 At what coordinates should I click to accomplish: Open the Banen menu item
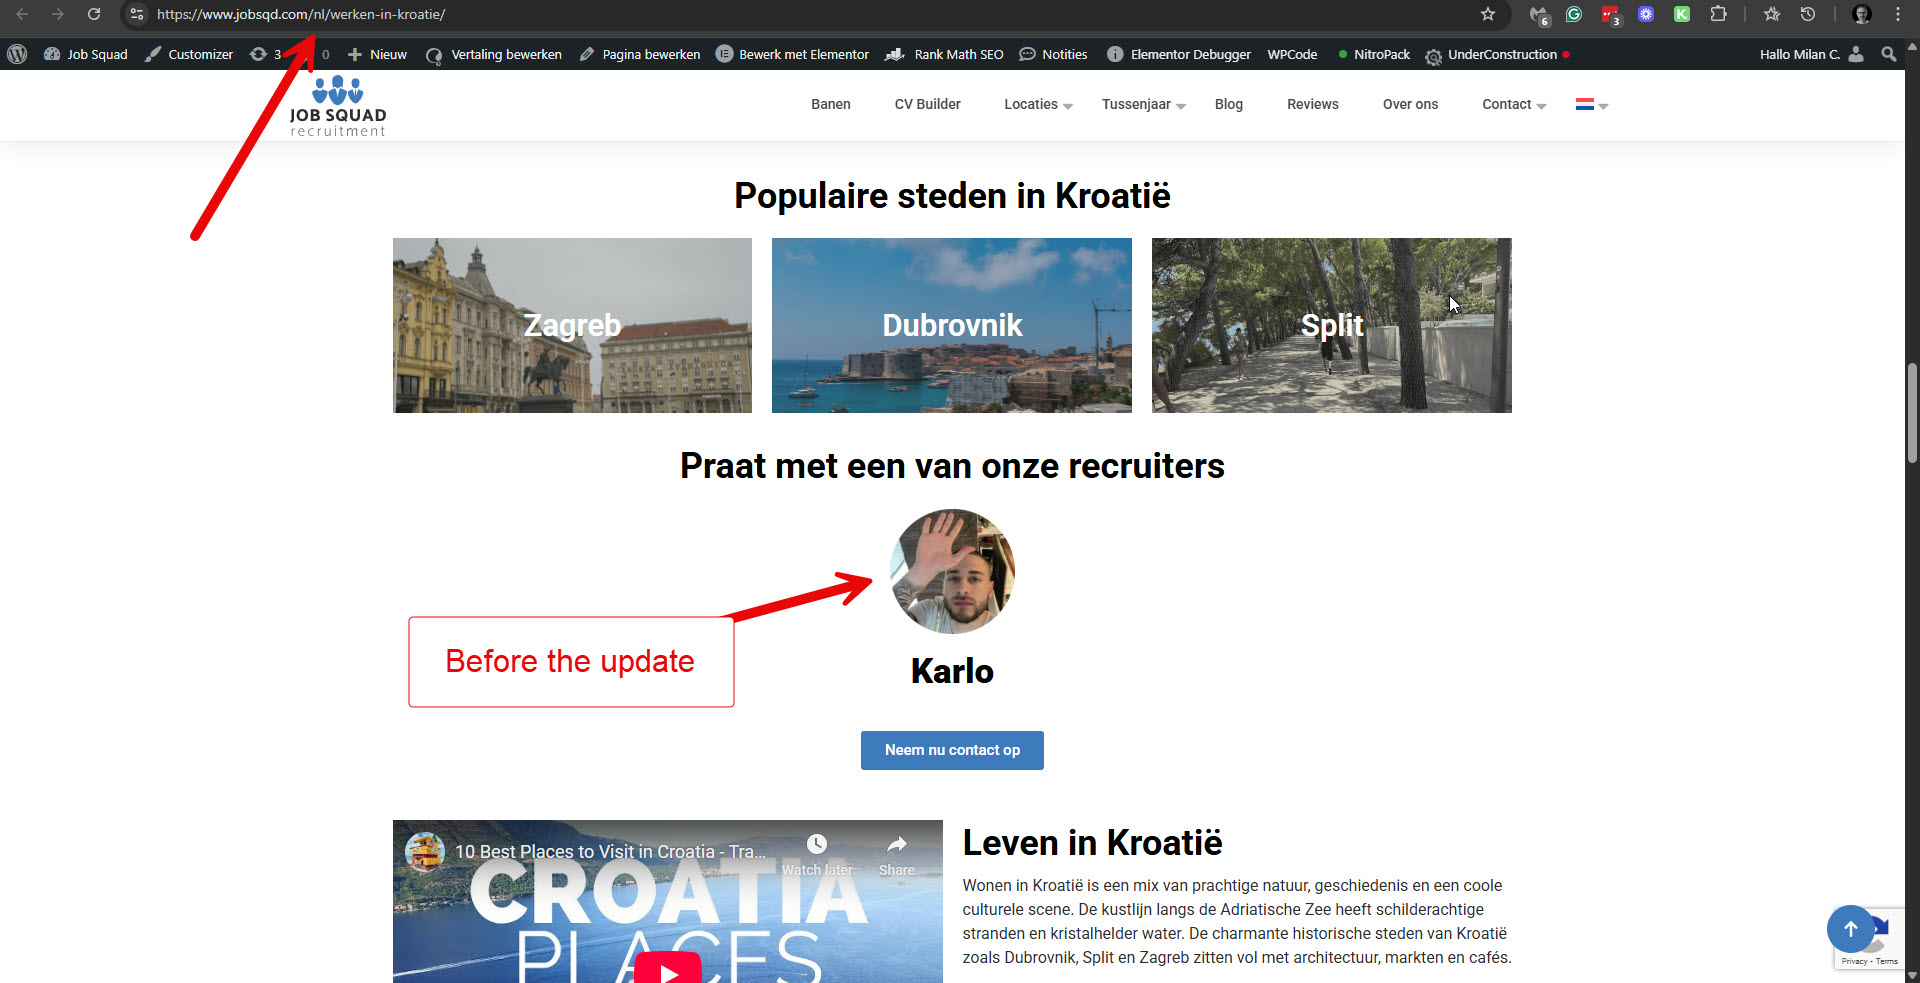(831, 104)
